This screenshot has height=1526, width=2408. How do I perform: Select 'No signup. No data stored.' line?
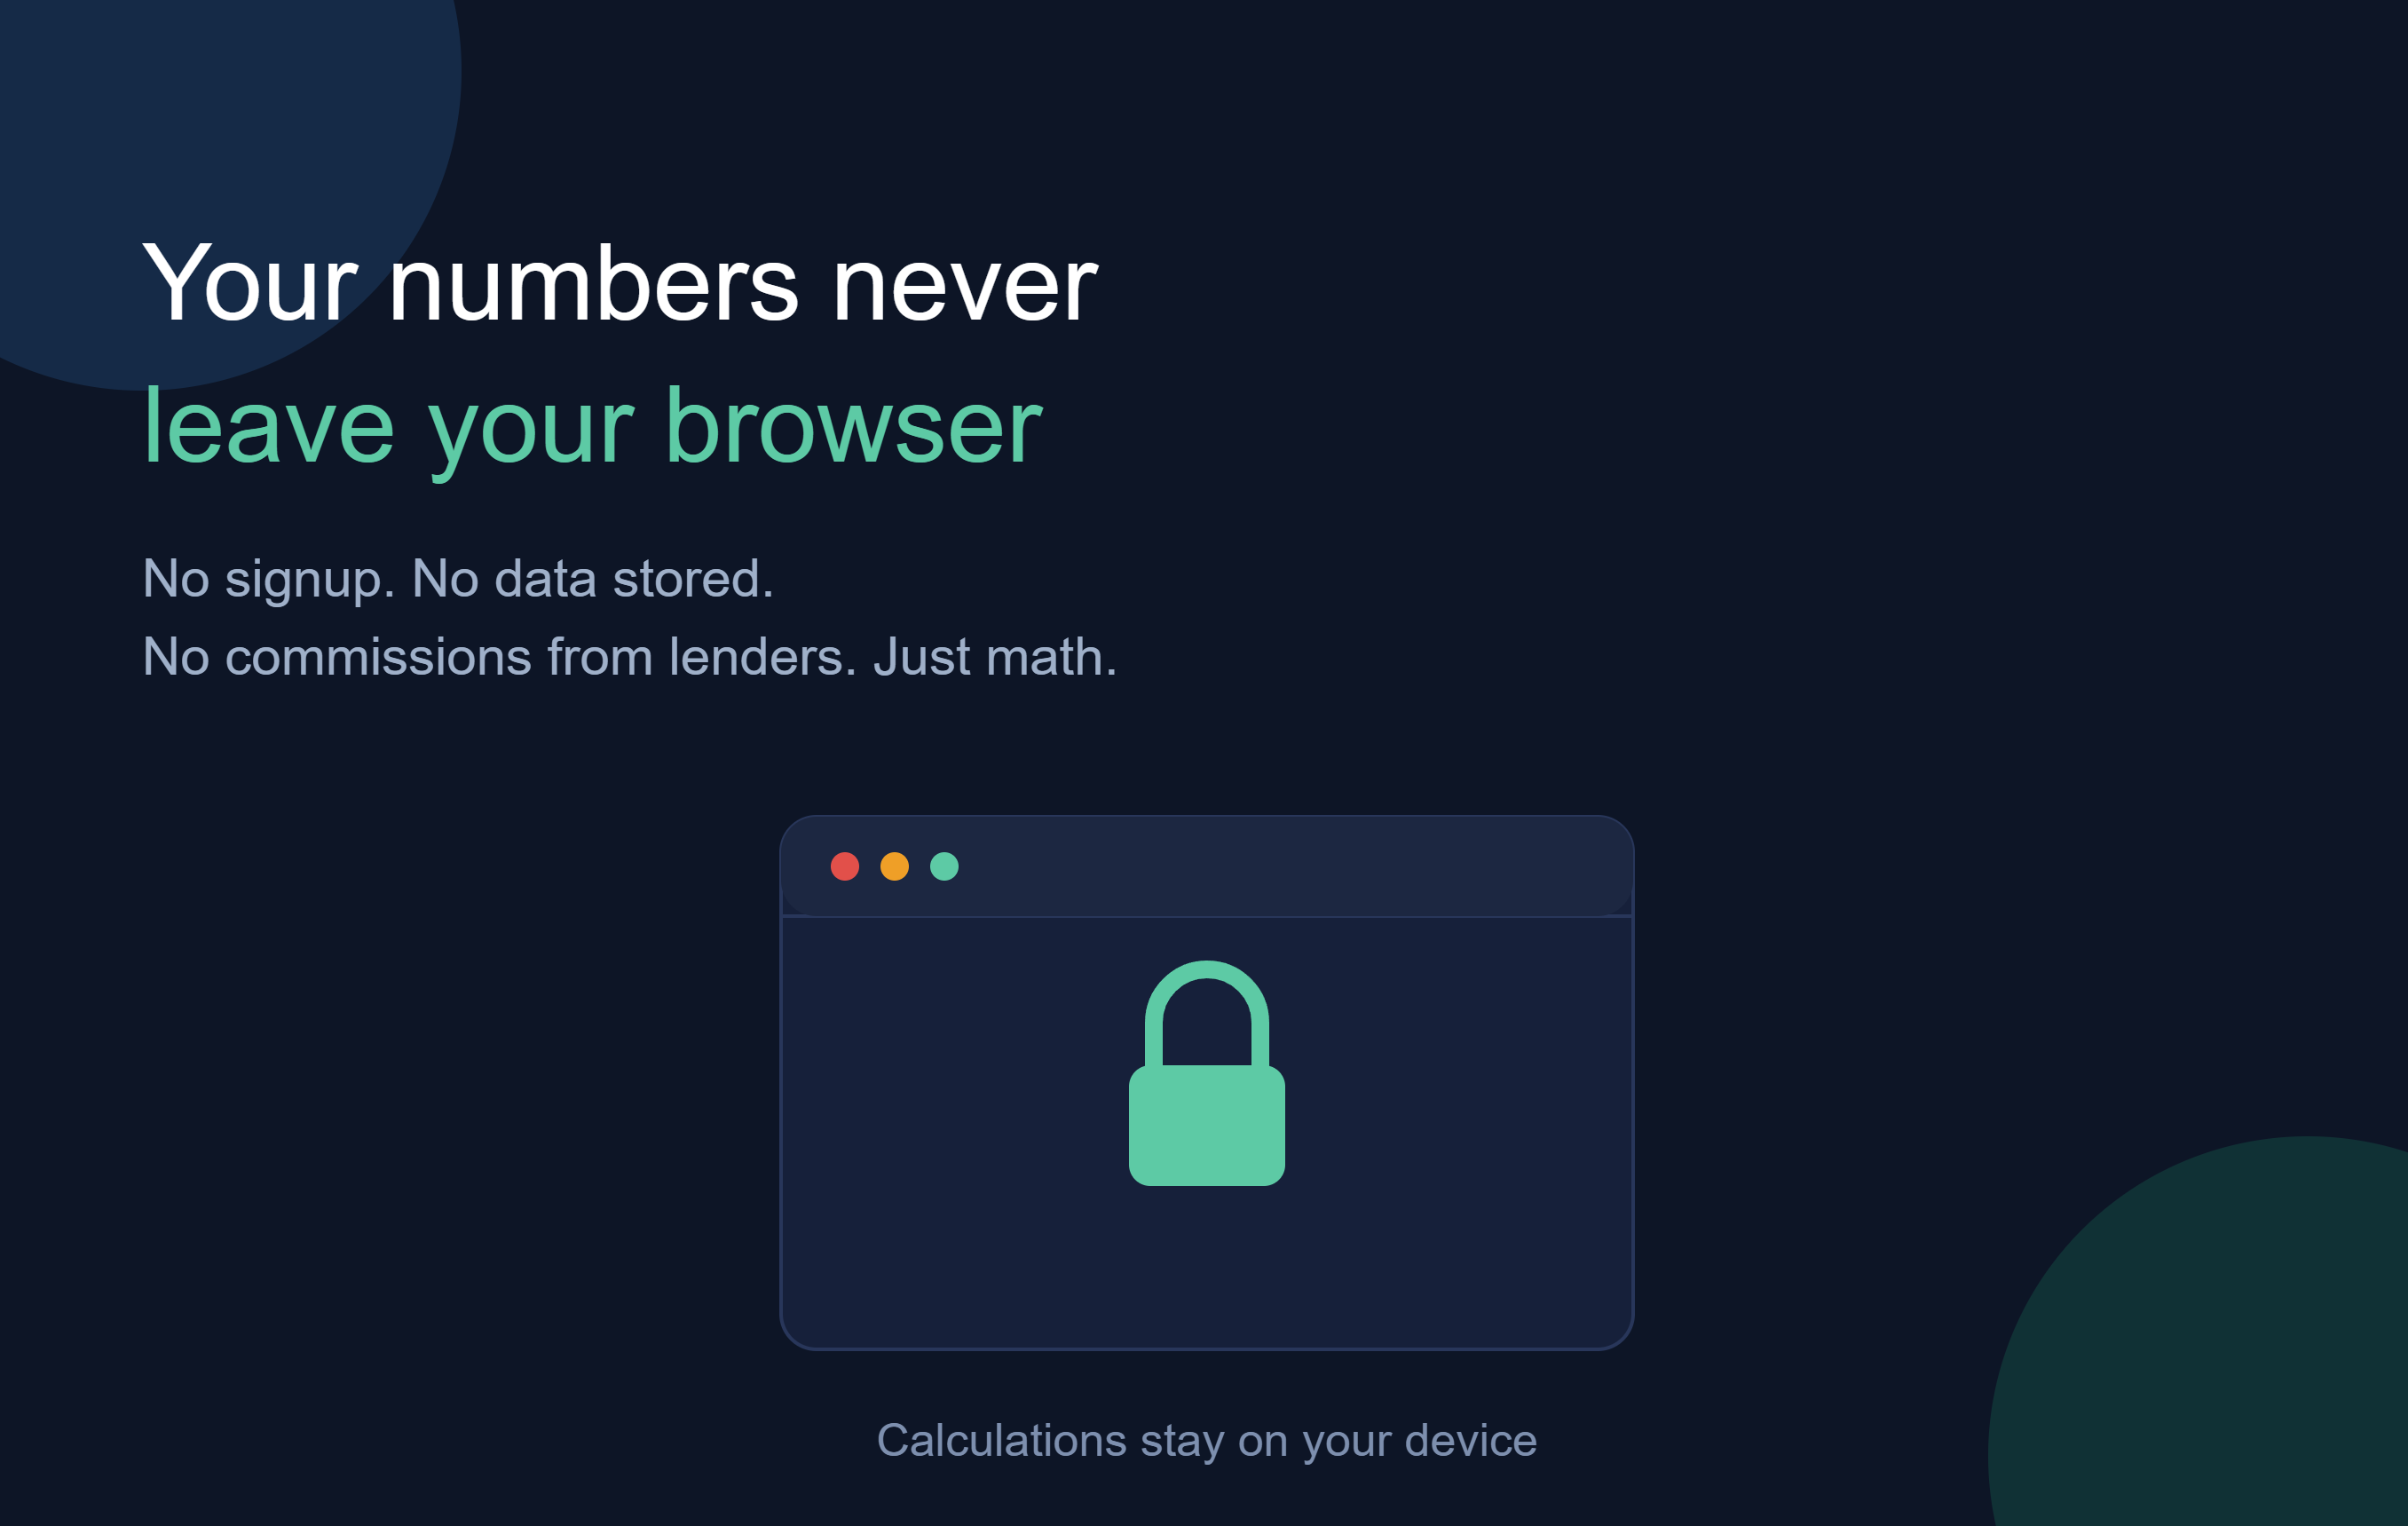pyautogui.click(x=458, y=579)
